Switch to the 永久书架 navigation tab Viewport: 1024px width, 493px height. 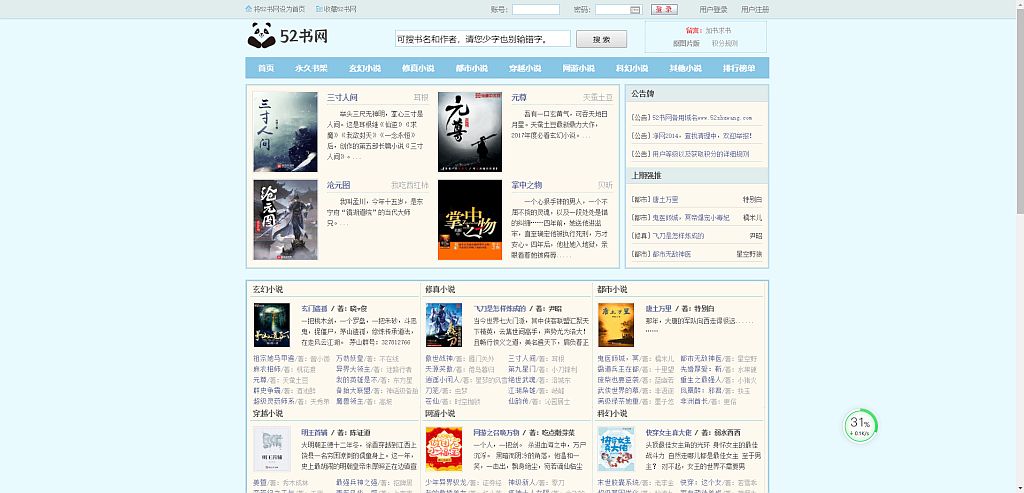coord(311,68)
